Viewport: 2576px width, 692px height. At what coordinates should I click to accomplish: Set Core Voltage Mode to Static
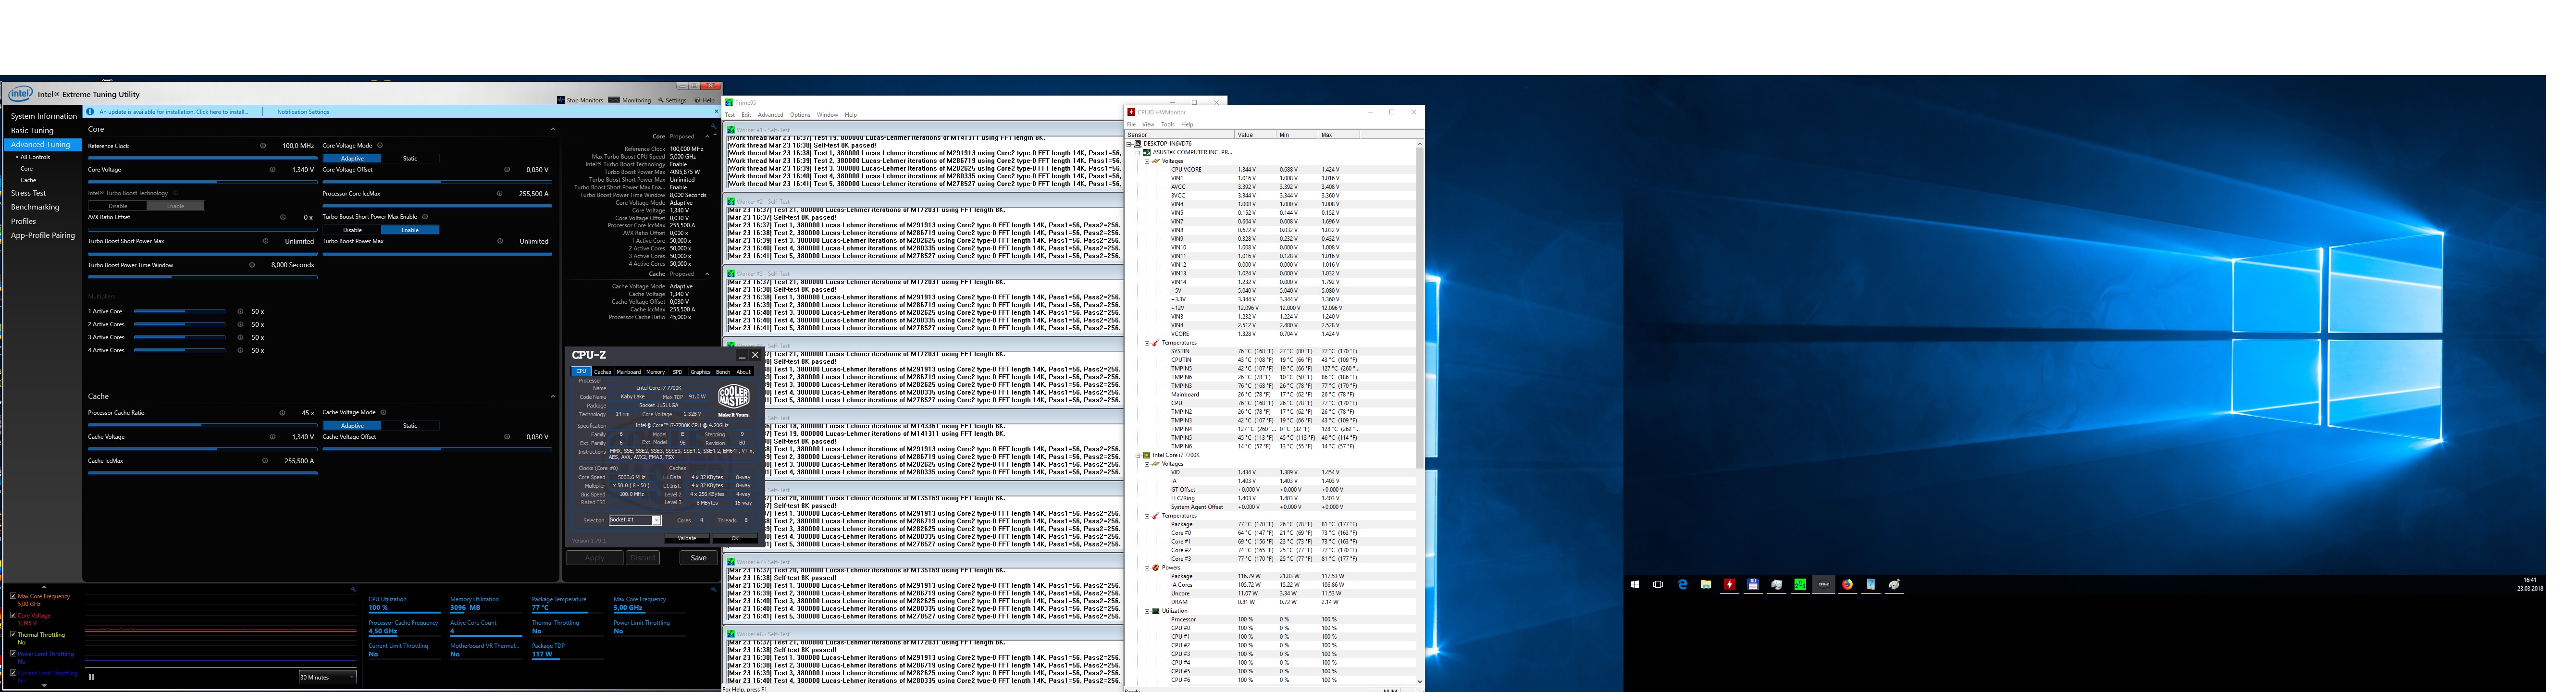410,158
